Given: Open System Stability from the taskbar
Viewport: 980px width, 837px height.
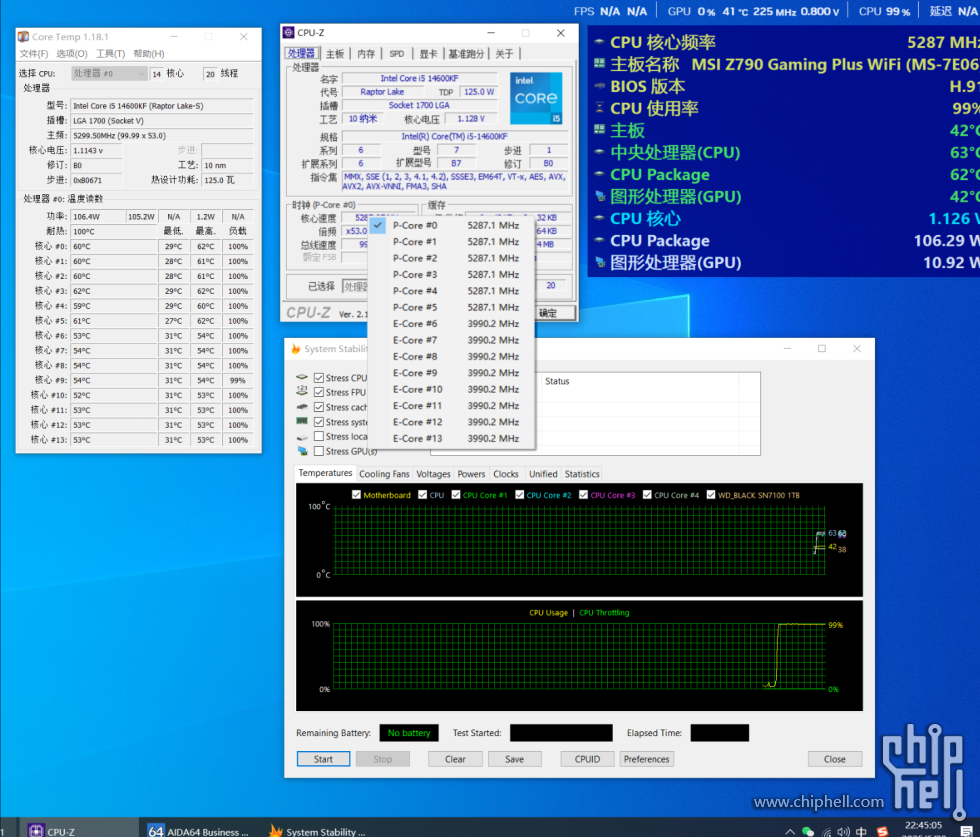Looking at the screenshot, I should click(x=276, y=831).
